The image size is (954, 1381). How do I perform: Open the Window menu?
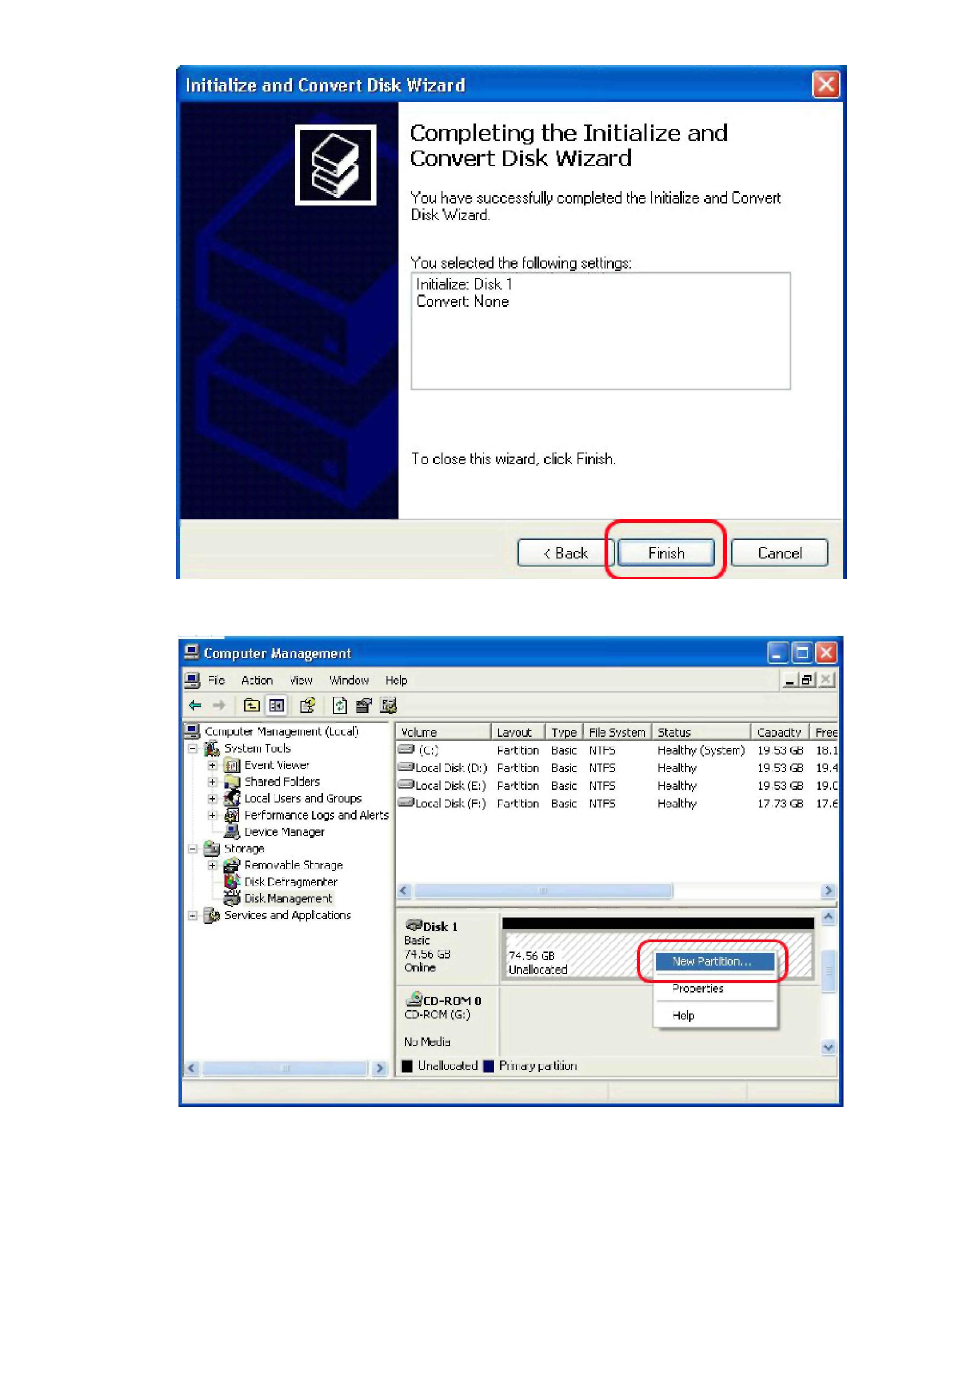pos(349,680)
